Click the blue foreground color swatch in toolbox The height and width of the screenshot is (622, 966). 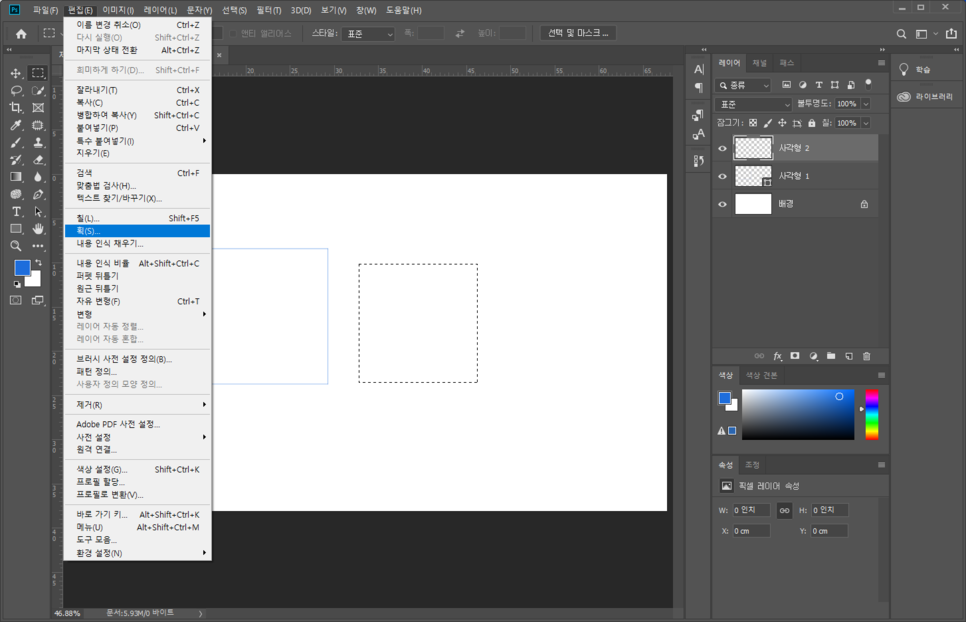click(22, 267)
